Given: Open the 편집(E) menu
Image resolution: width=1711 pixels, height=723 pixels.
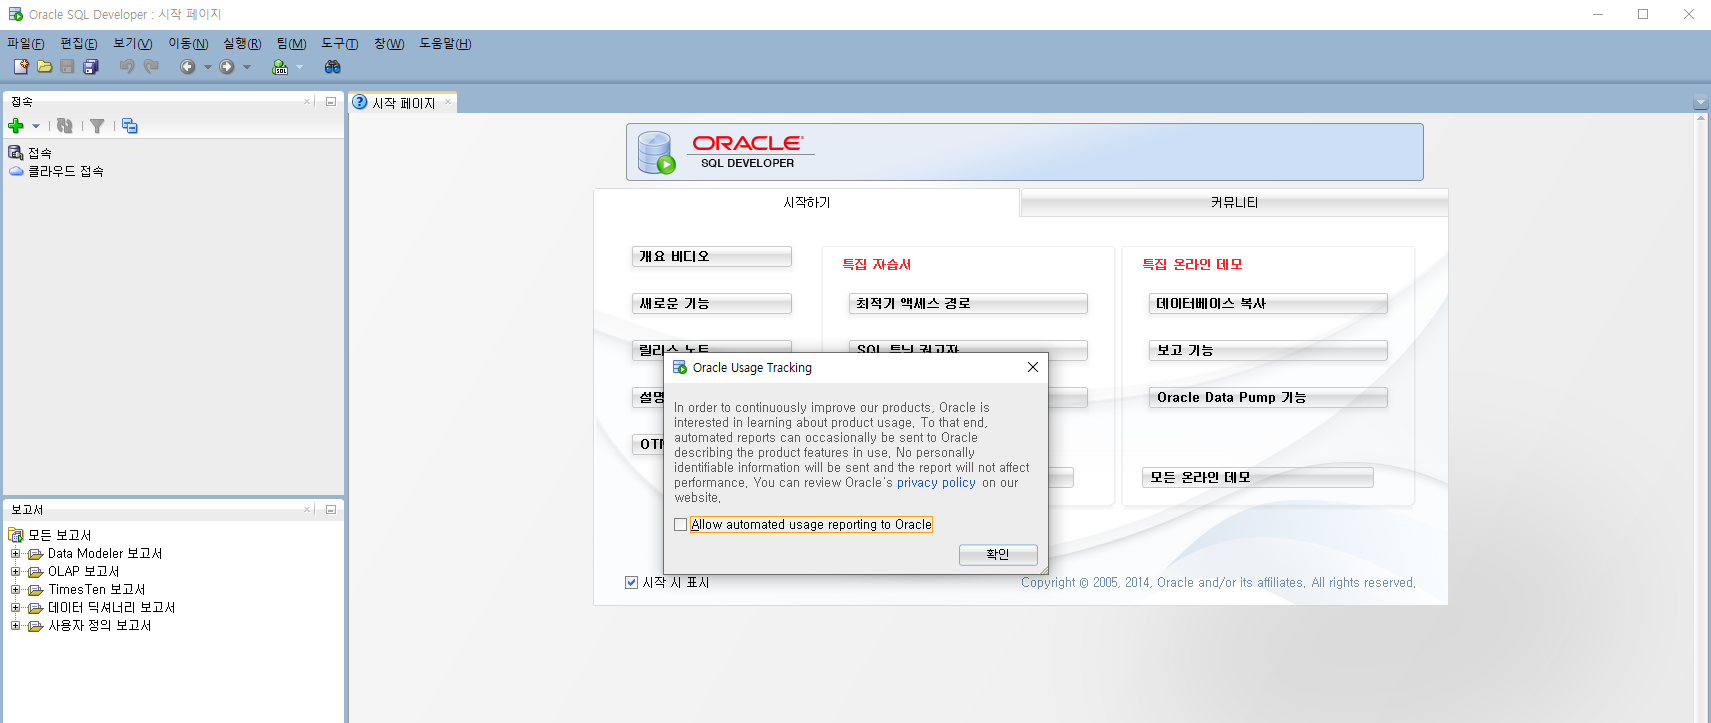Looking at the screenshot, I should (x=79, y=43).
